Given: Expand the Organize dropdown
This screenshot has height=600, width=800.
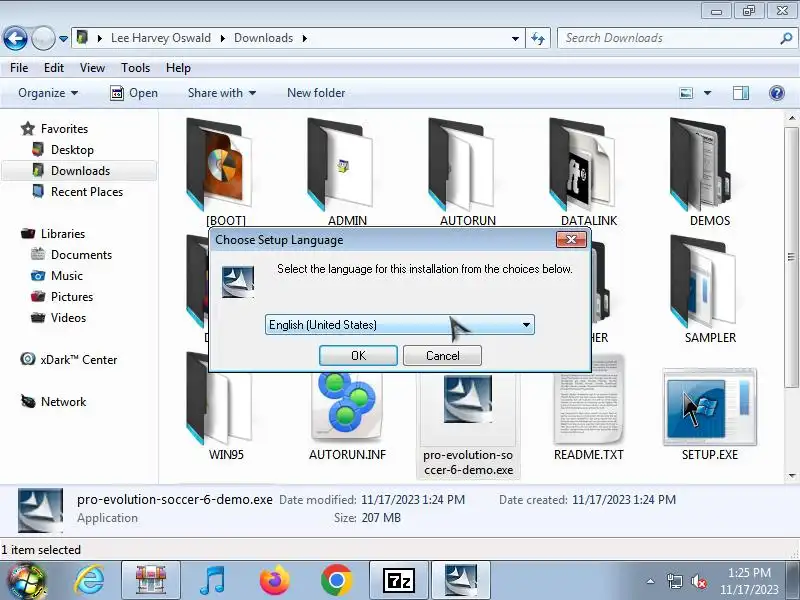Looking at the screenshot, I should pyautogui.click(x=48, y=93).
